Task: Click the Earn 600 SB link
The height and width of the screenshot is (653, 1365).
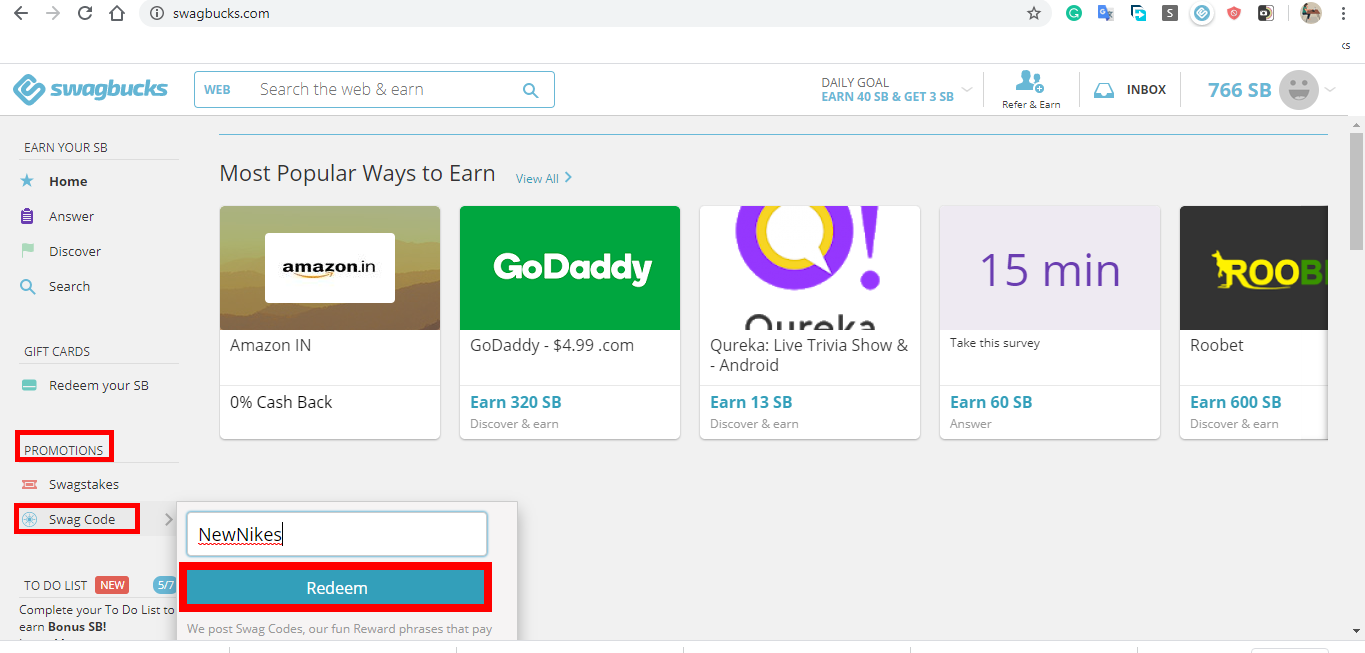Action: [x=1236, y=402]
